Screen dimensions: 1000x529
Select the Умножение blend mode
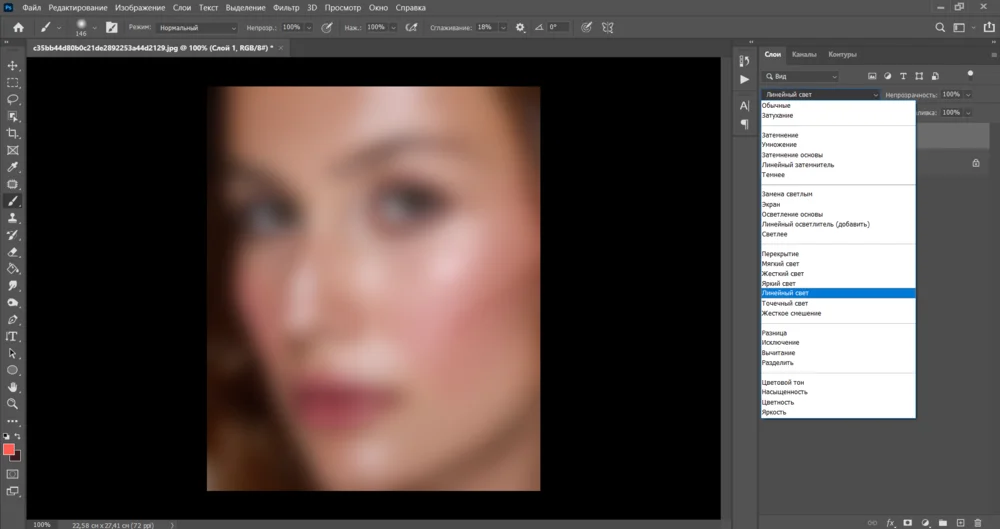pos(779,145)
